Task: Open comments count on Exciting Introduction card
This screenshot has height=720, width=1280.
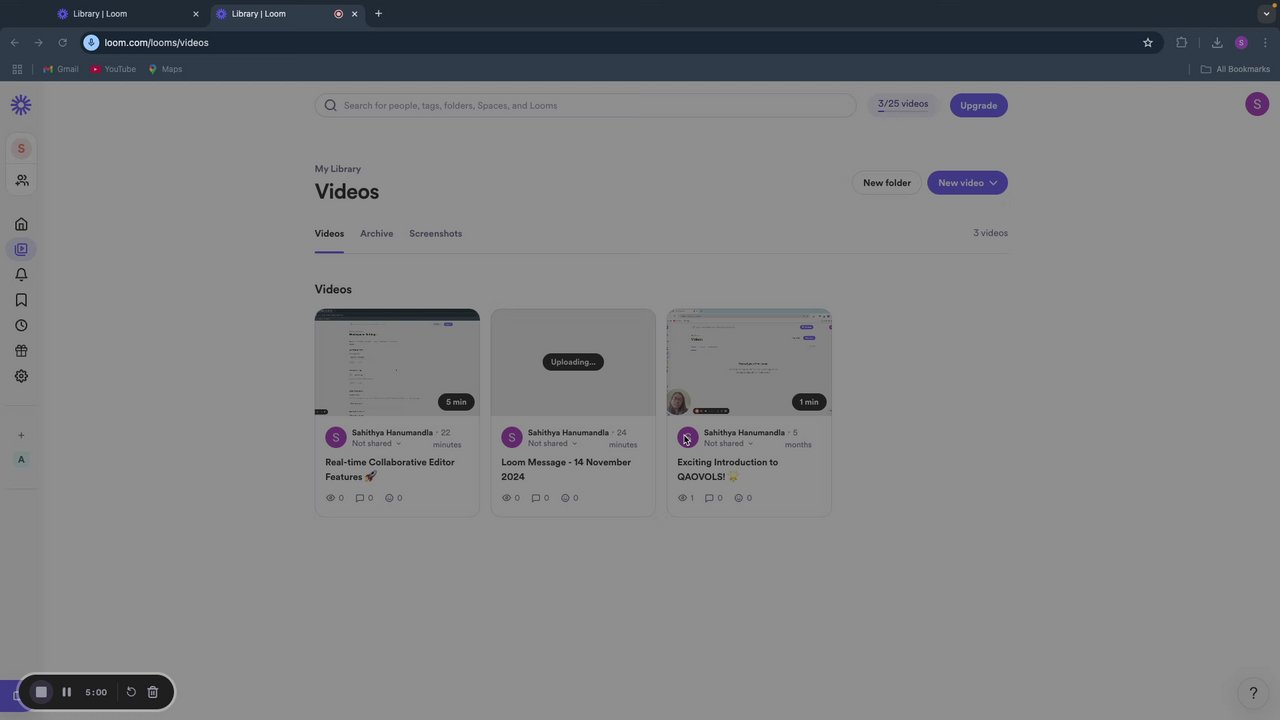Action: click(714, 498)
